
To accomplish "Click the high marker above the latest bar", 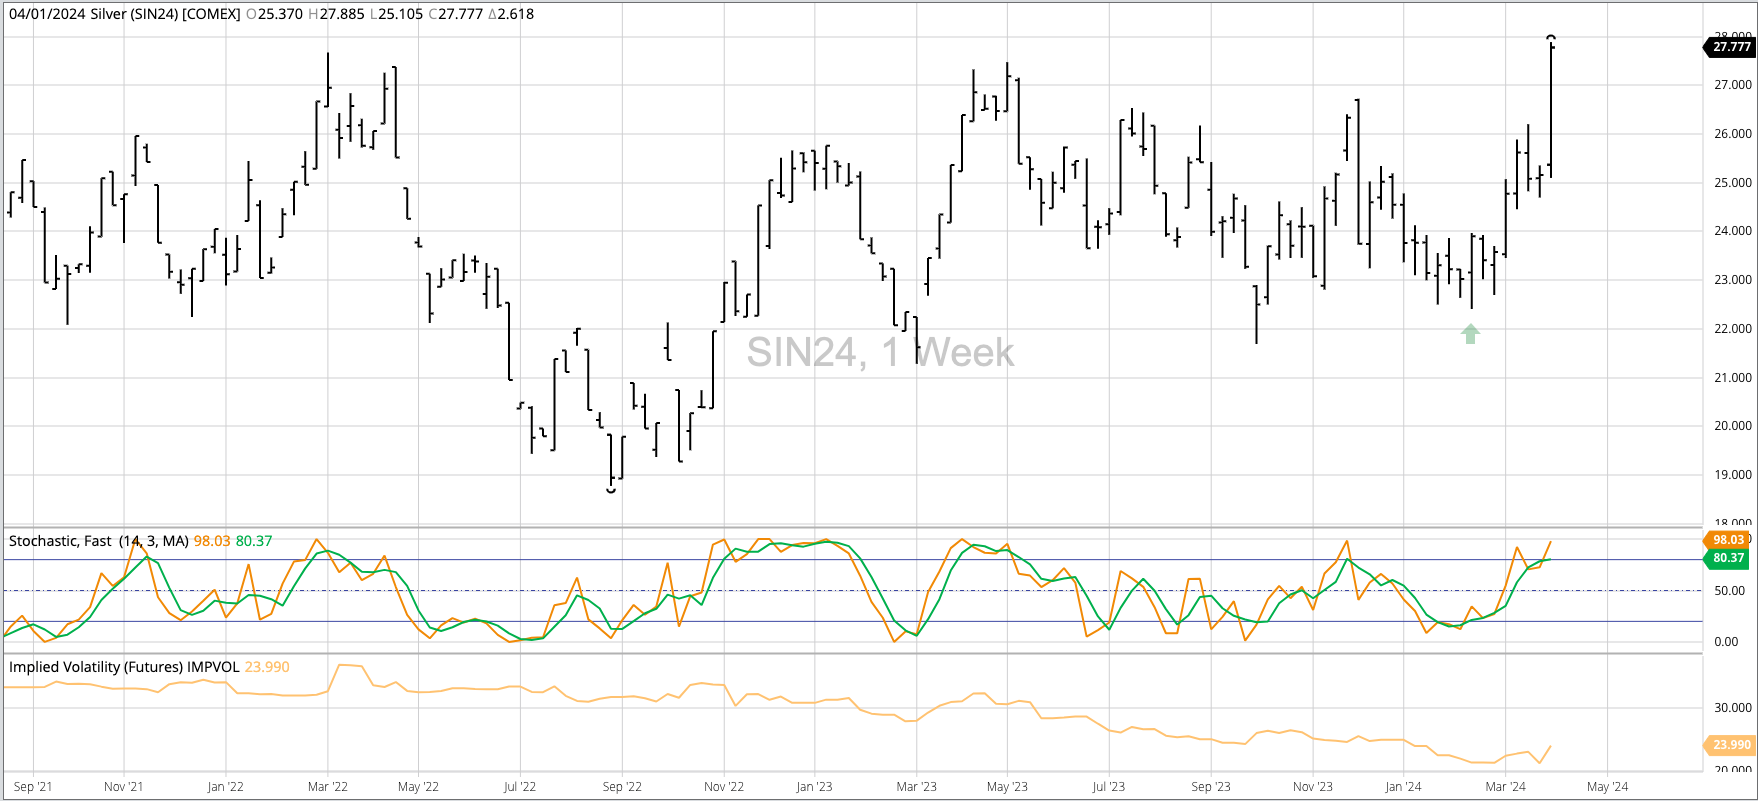I will [1551, 39].
